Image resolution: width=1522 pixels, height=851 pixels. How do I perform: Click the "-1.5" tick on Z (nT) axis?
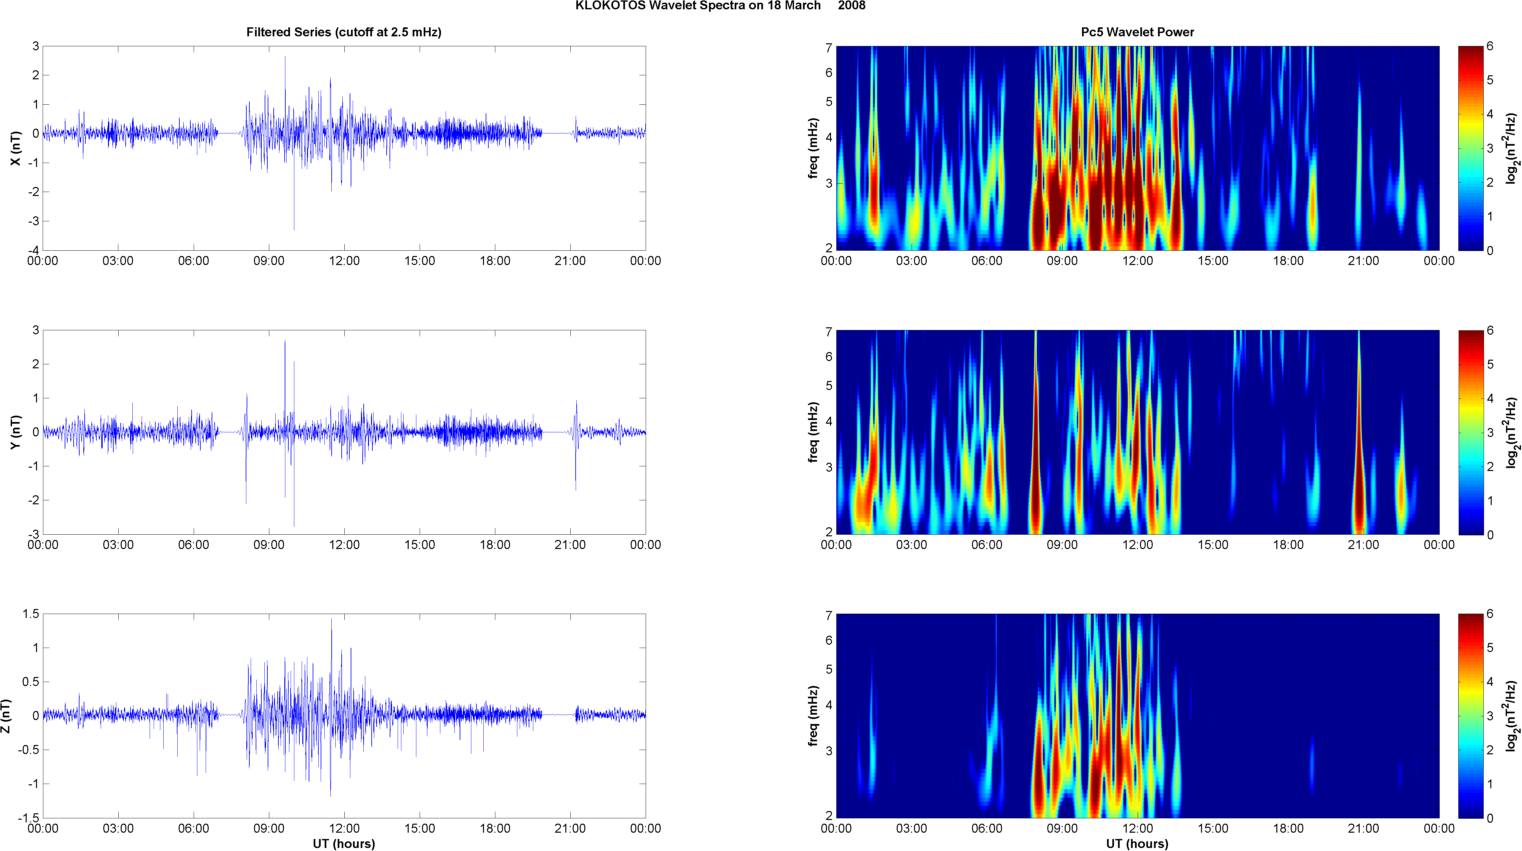(x=29, y=818)
